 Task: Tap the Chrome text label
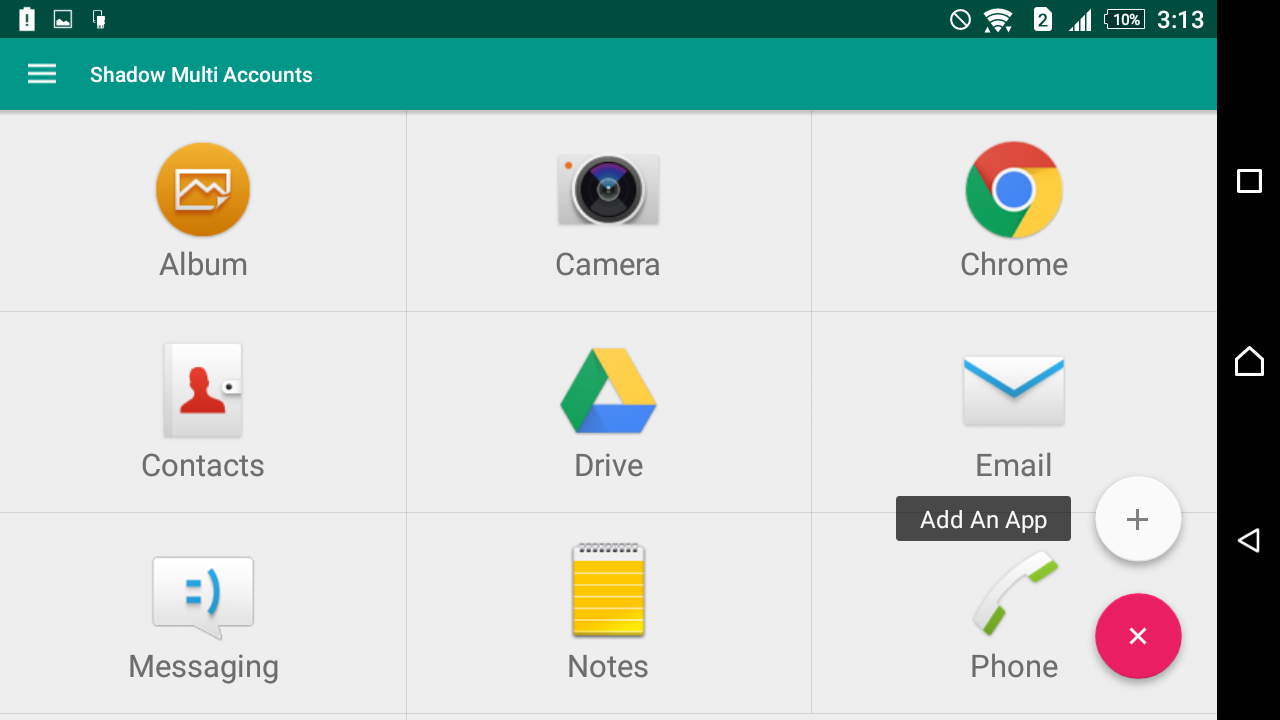point(1014,264)
